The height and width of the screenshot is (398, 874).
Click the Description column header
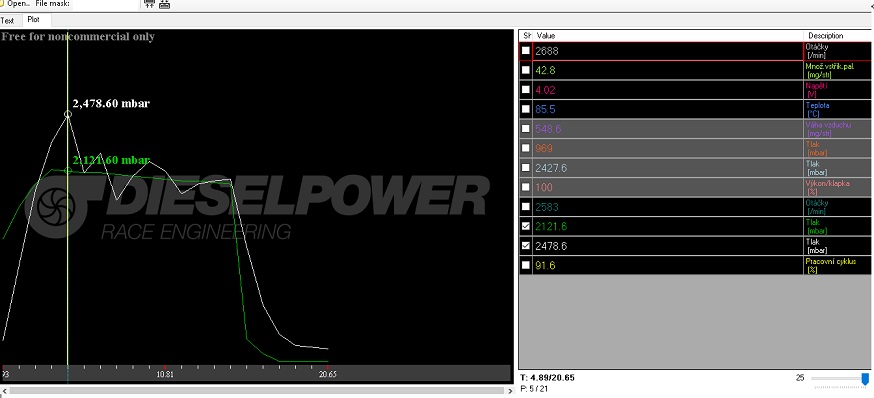(x=837, y=36)
